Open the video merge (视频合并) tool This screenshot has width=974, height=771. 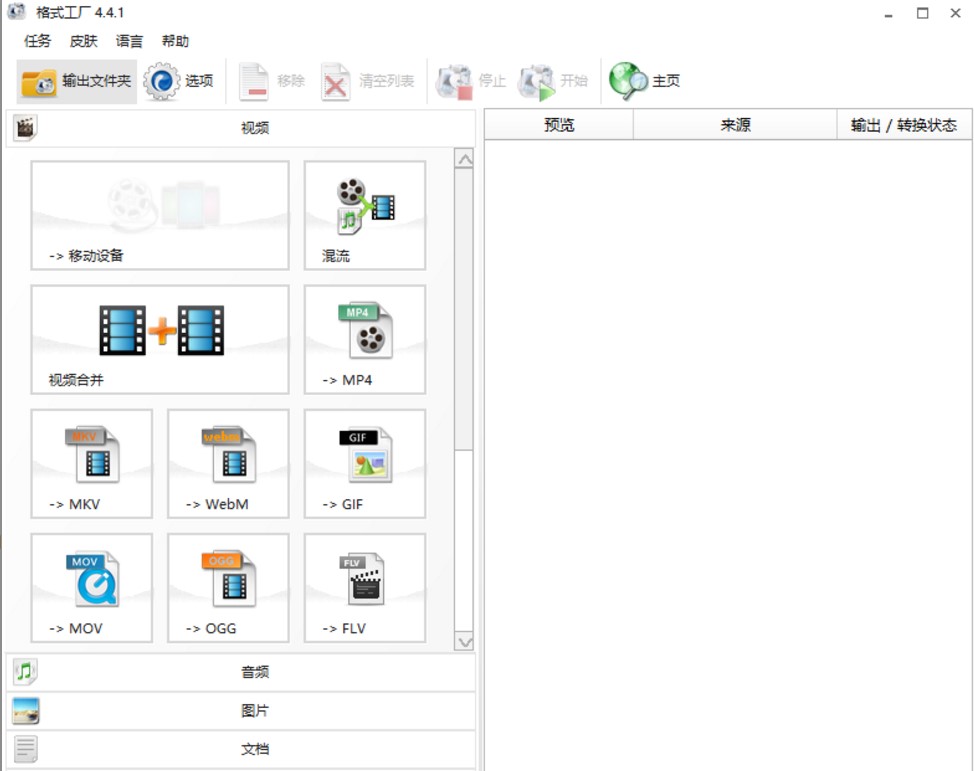(x=160, y=339)
